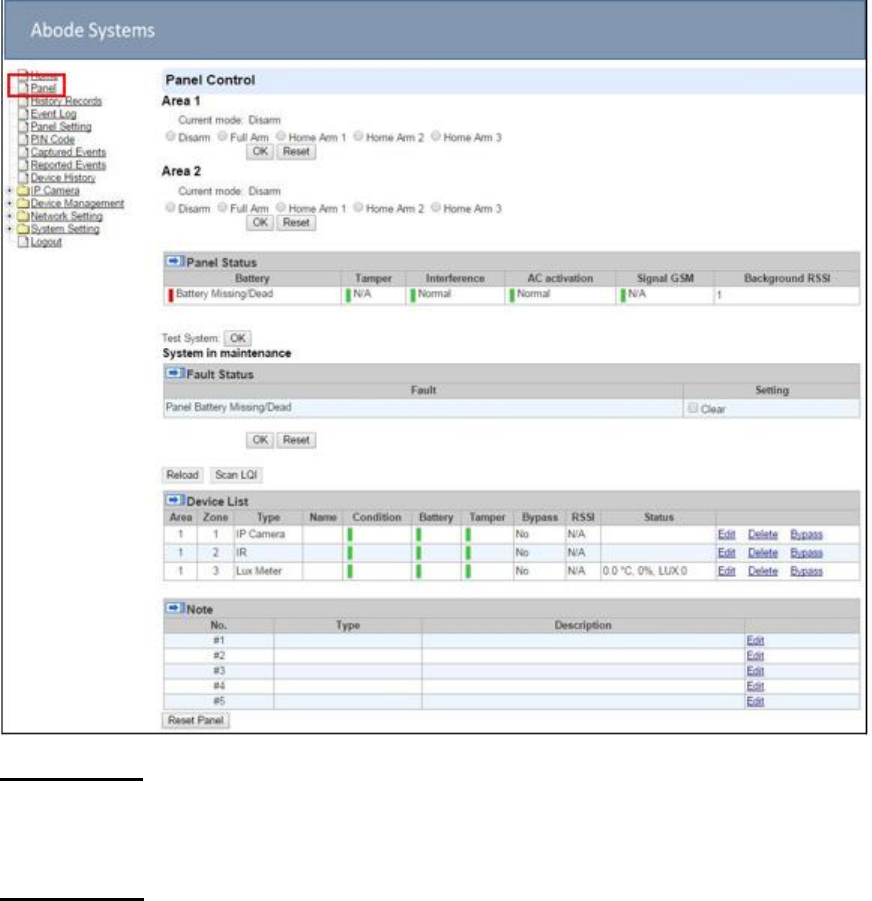Viewport: 872px width, 901px height.
Task: Click OK next to Test System
Action: pos(237,338)
